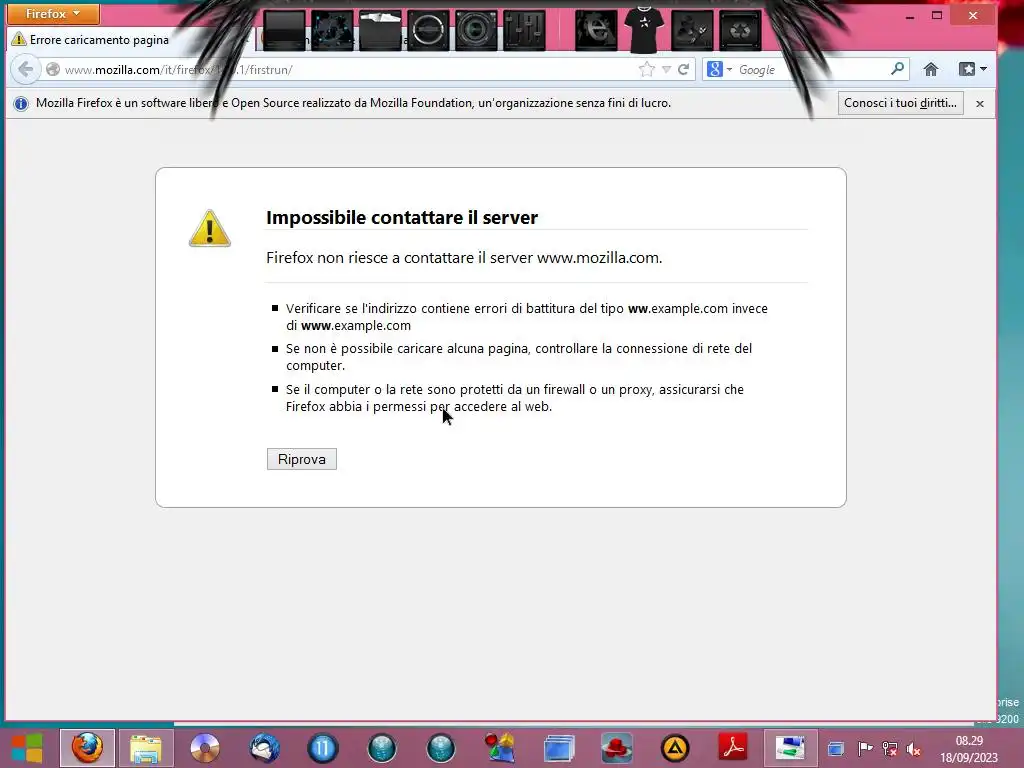Click the 'Riprova' retry button
Screen dimensions: 1024x768
[302, 459]
